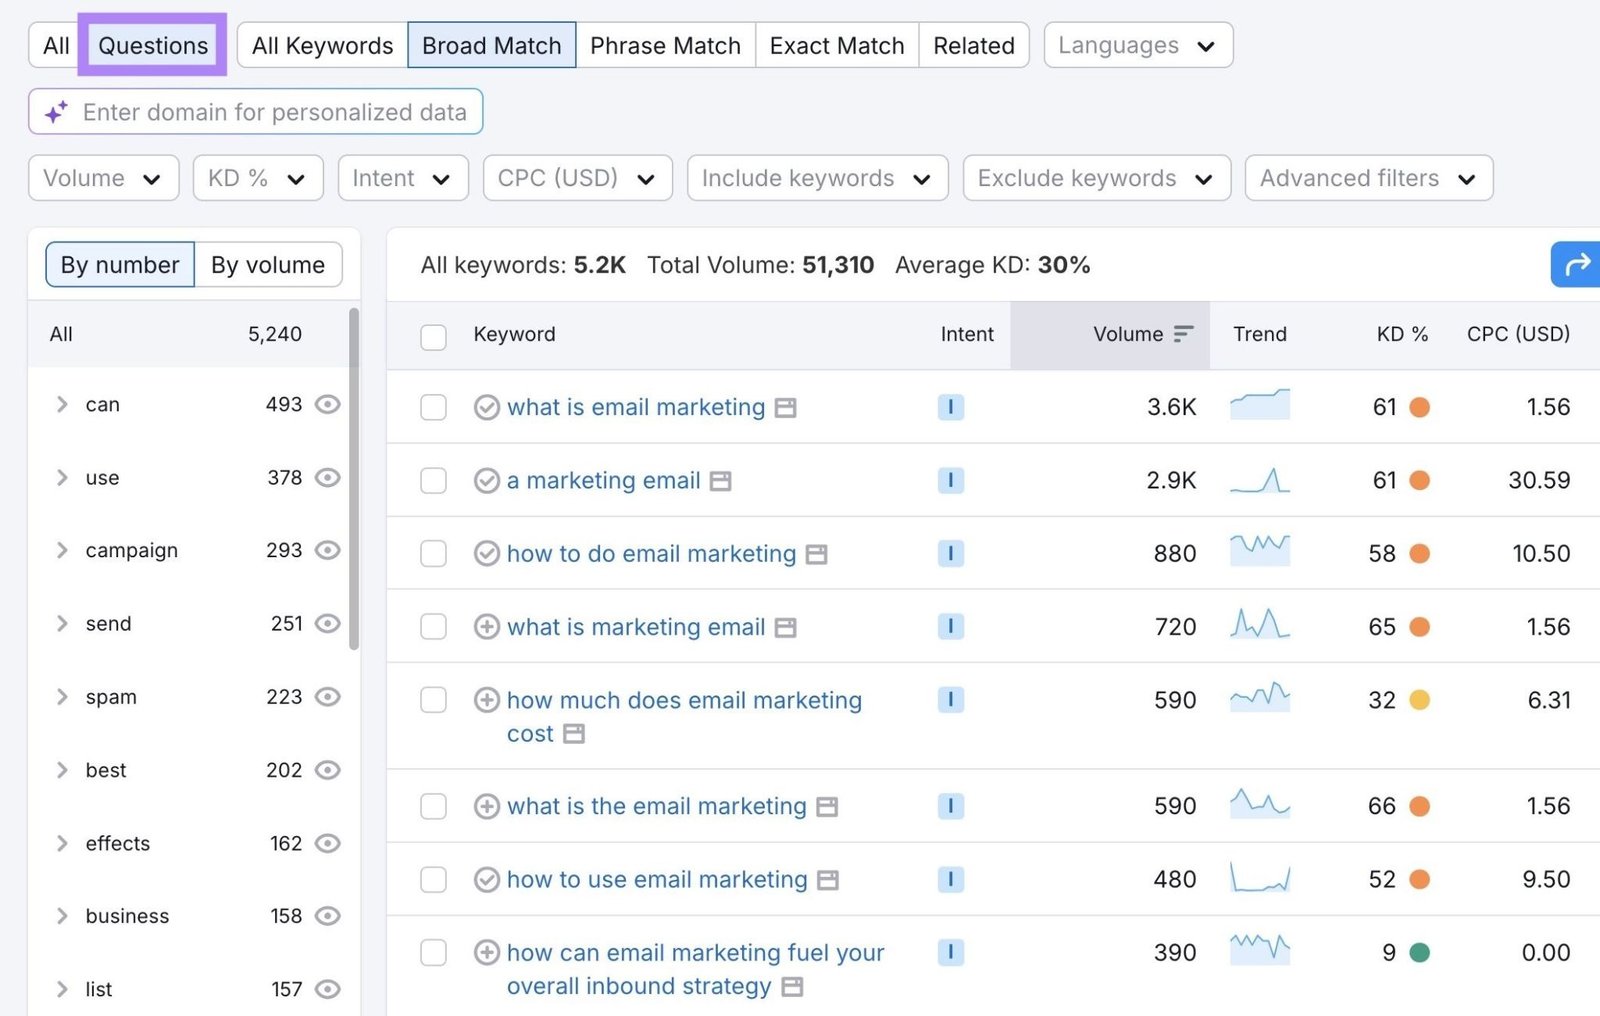
Task: Toggle eye visibility for 'spam' group
Action: click(328, 697)
